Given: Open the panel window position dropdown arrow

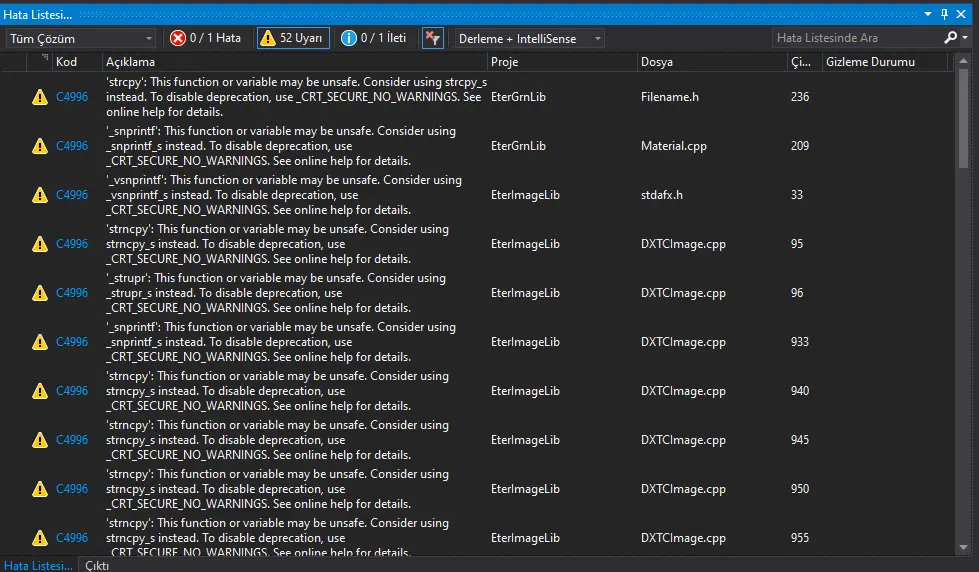Looking at the screenshot, I should [928, 14].
